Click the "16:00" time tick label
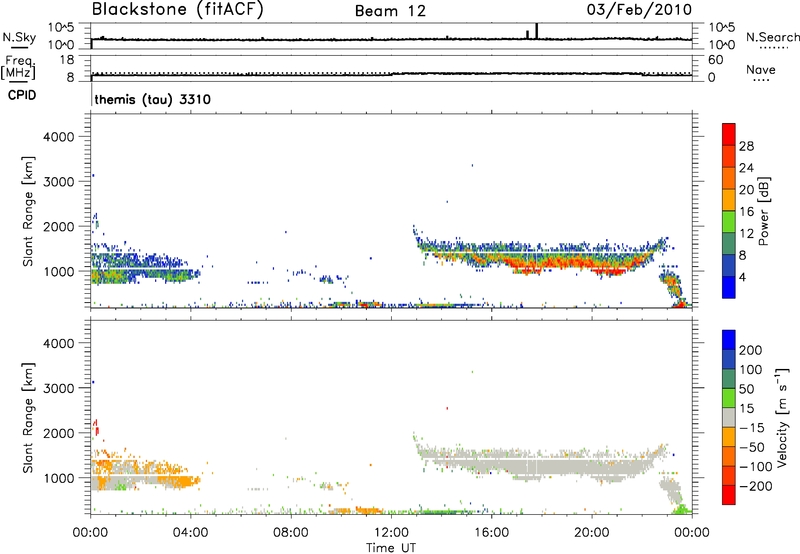Image resolution: width=800 pixels, height=554 pixels. click(491, 533)
